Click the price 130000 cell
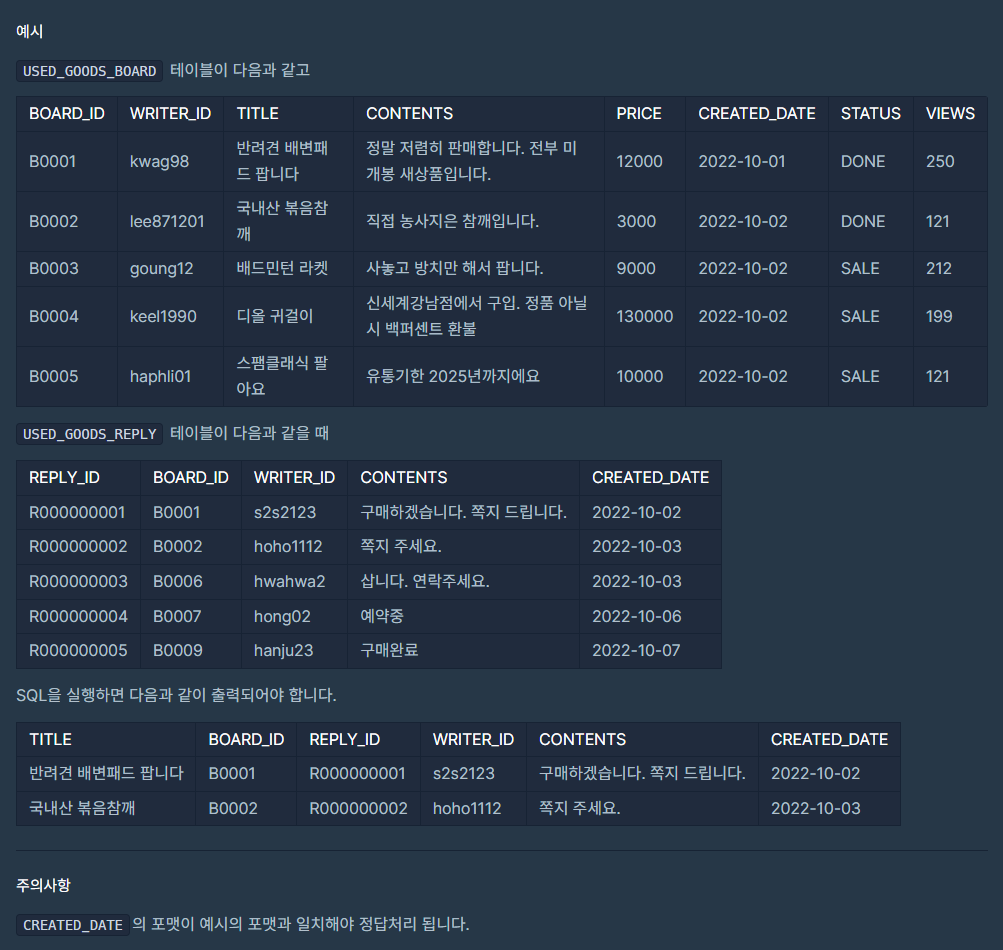Image resolution: width=1003 pixels, height=950 pixels. pyautogui.click(x=644, y=316)
